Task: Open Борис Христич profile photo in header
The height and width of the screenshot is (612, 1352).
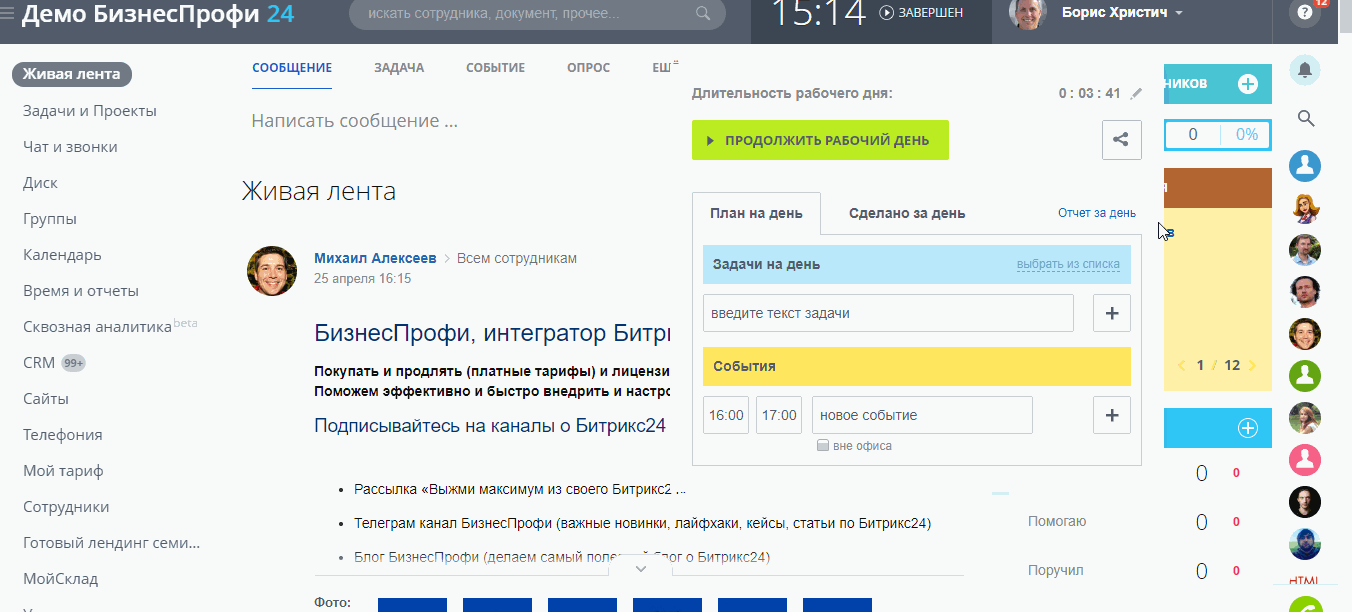Action: (x=1026, y=14)
